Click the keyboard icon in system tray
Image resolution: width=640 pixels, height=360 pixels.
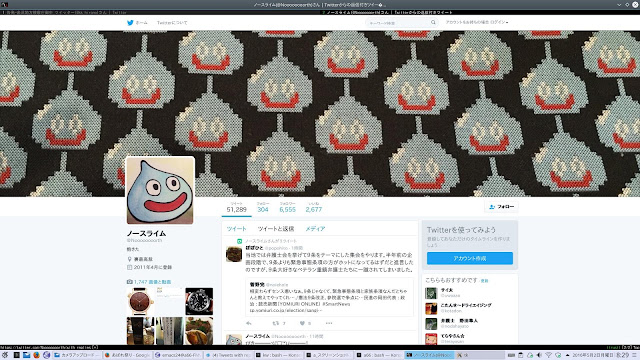click(x=511, y=355)
